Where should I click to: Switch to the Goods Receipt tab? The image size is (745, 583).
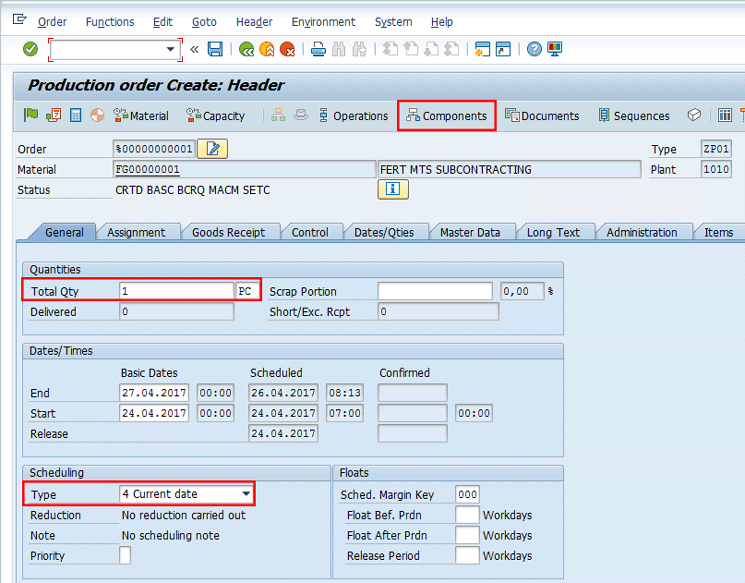pos(229,232)
